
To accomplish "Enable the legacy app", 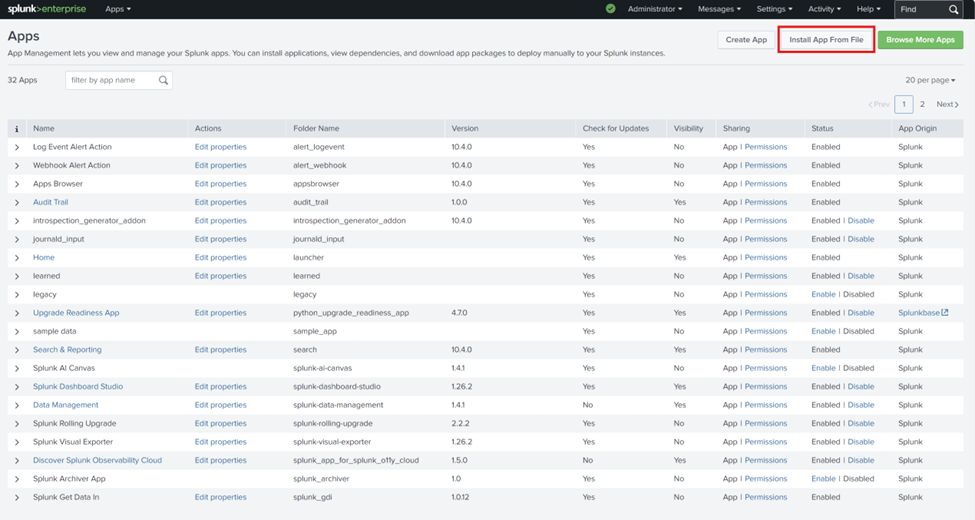I will point(823,295).
